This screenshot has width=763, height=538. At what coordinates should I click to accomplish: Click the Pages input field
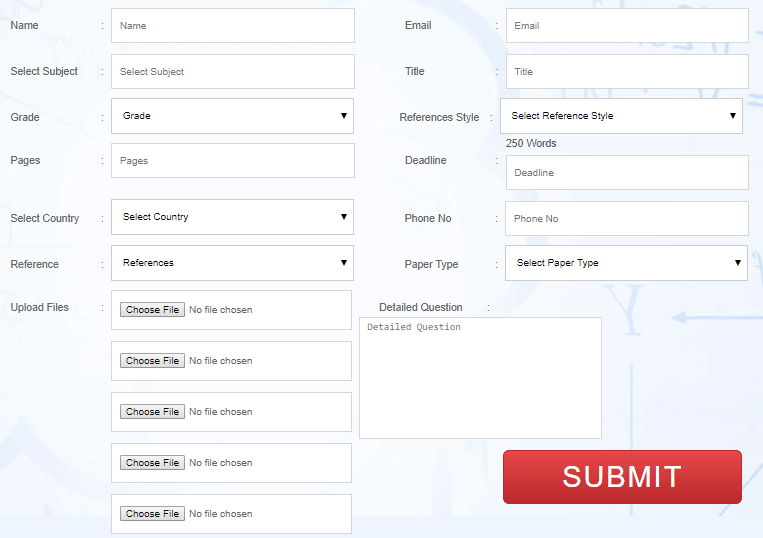[x=233, y=161]
